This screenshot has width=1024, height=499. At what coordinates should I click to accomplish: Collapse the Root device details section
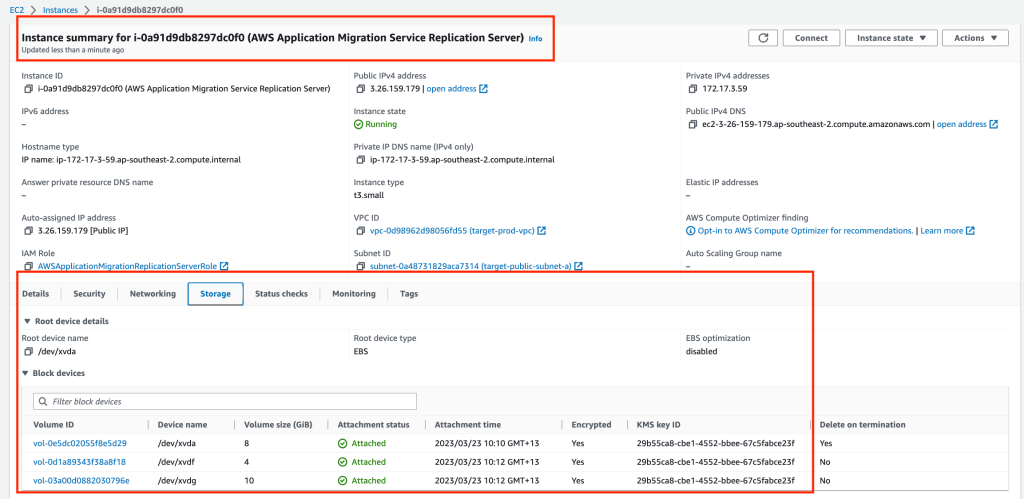28,321
